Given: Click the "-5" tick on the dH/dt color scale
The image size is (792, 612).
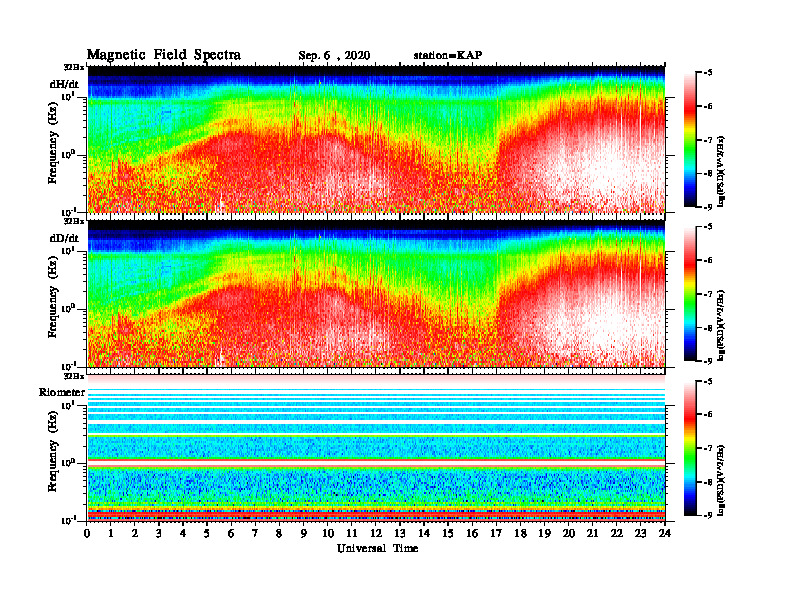Looking at the screenshot, I should point(709,73).
